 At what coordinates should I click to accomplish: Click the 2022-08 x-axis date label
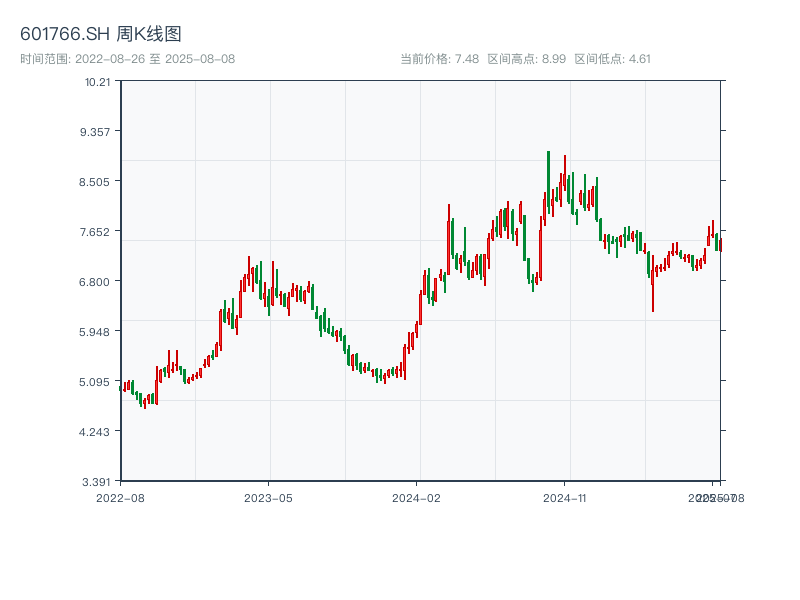[120, 497]
